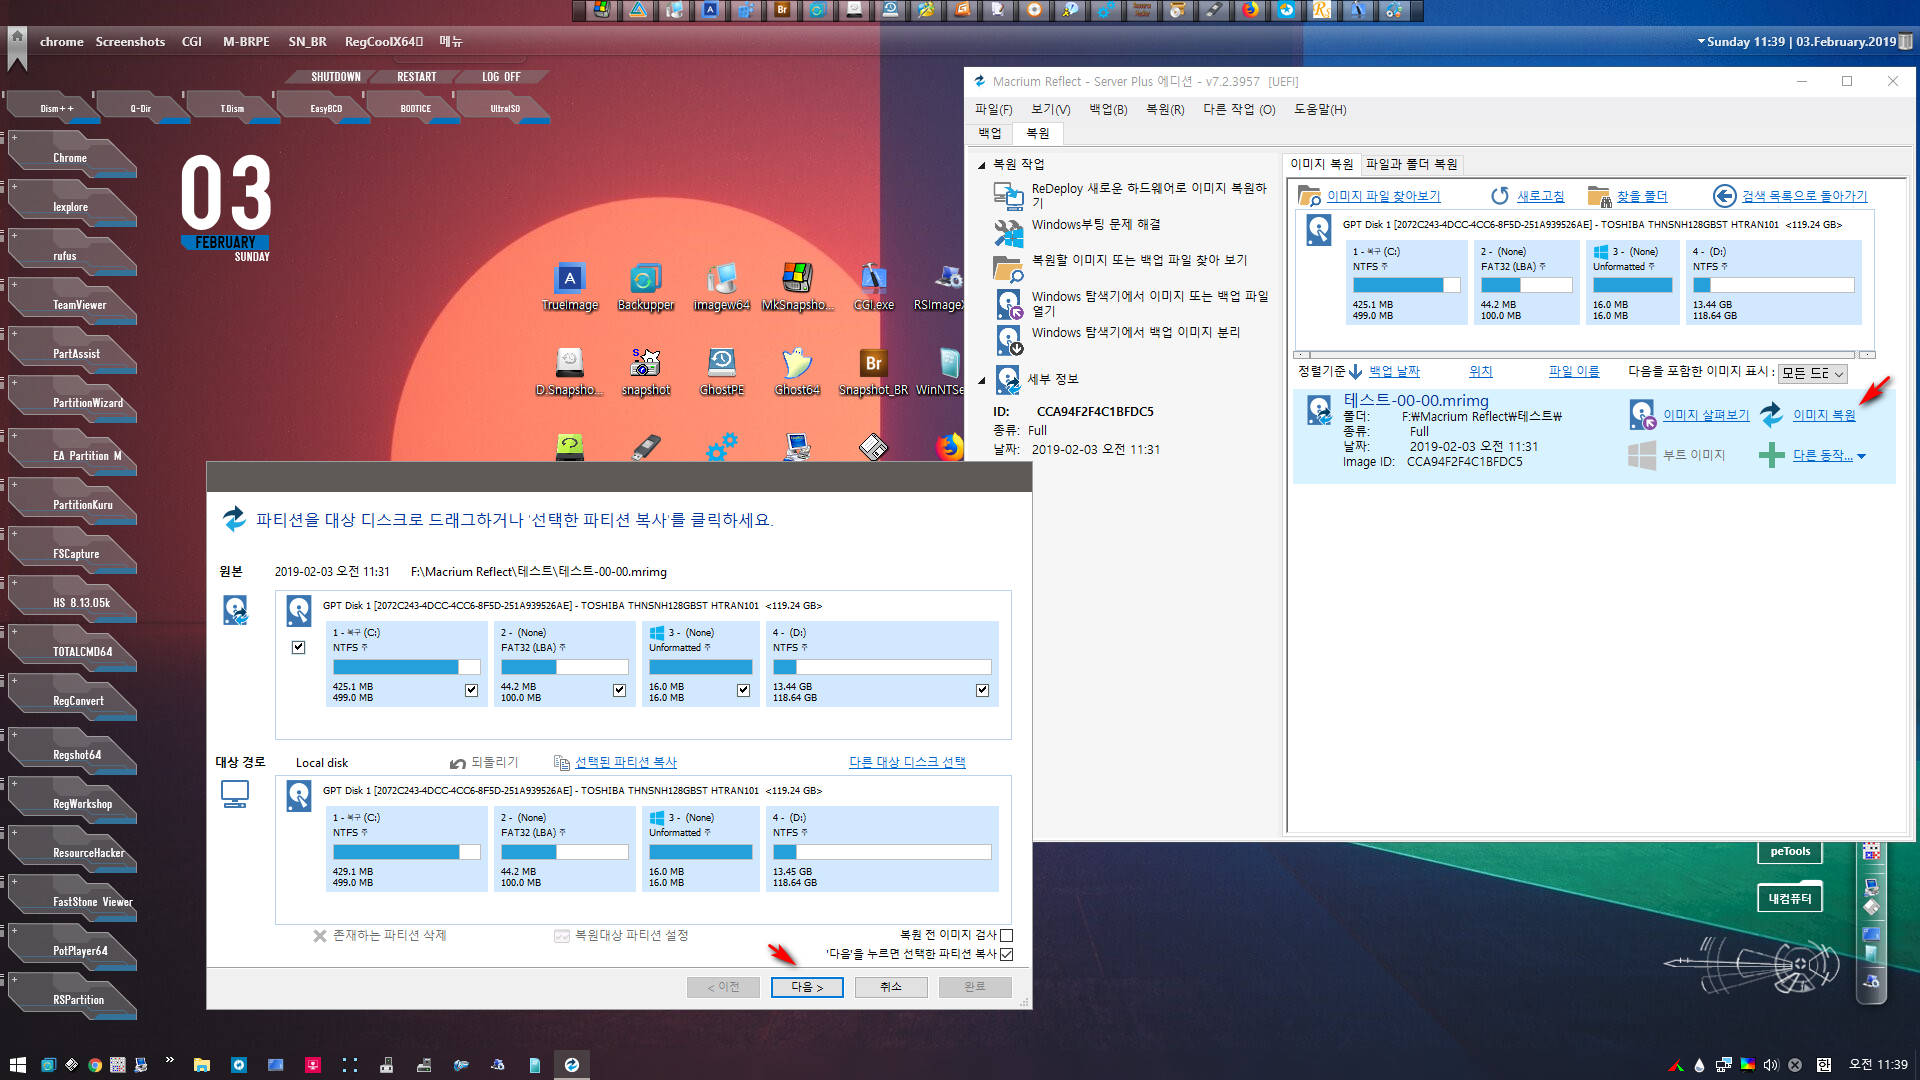Click the refresh icon in the restore tab
1920x1080 pixels.
1499,196
